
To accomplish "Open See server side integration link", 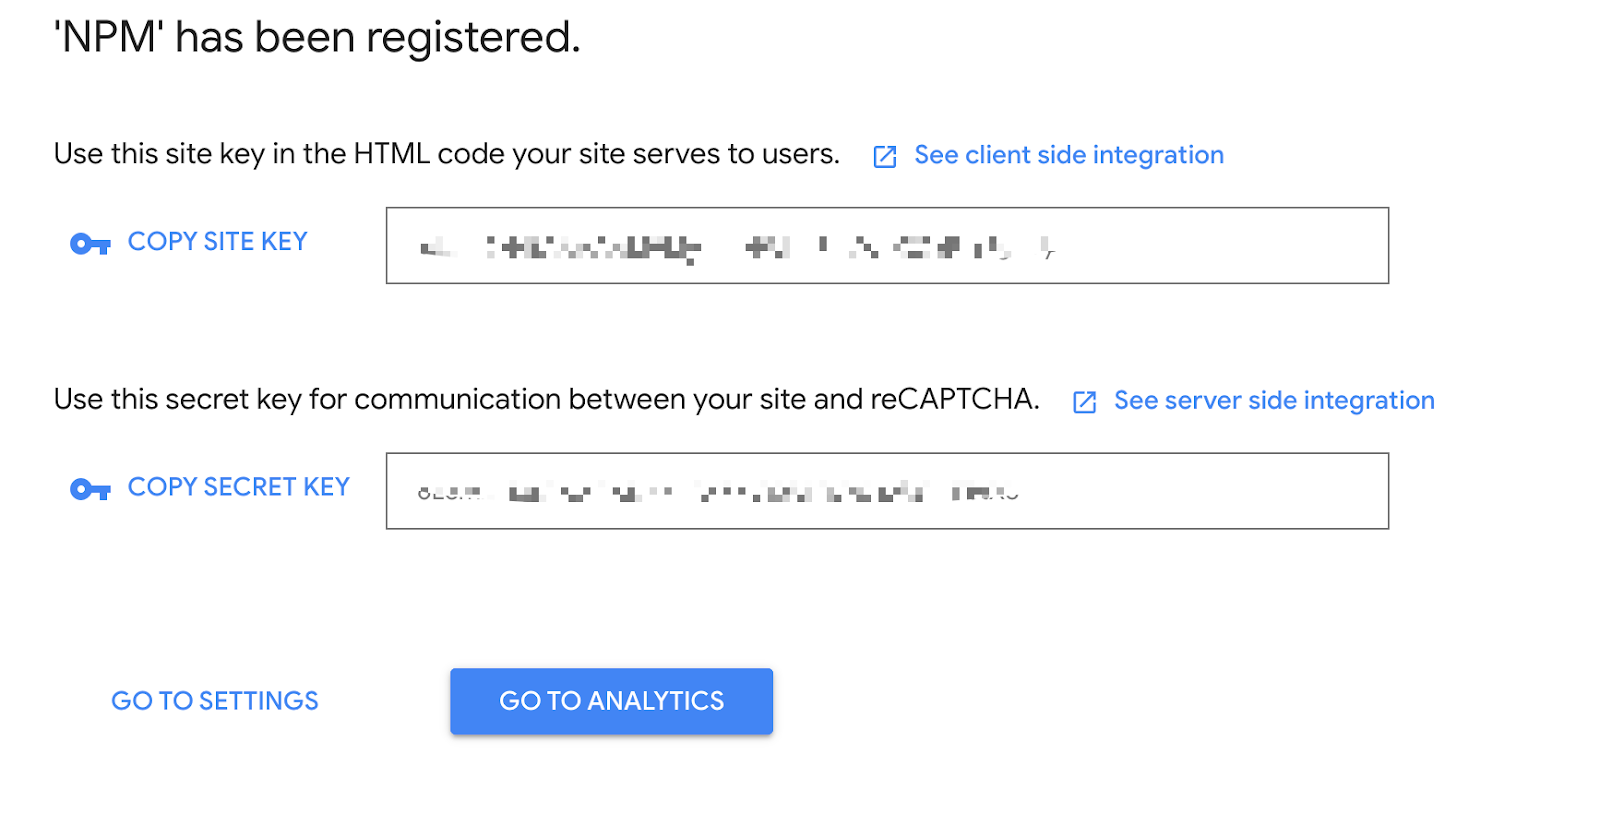I will tap(1274, 400).
